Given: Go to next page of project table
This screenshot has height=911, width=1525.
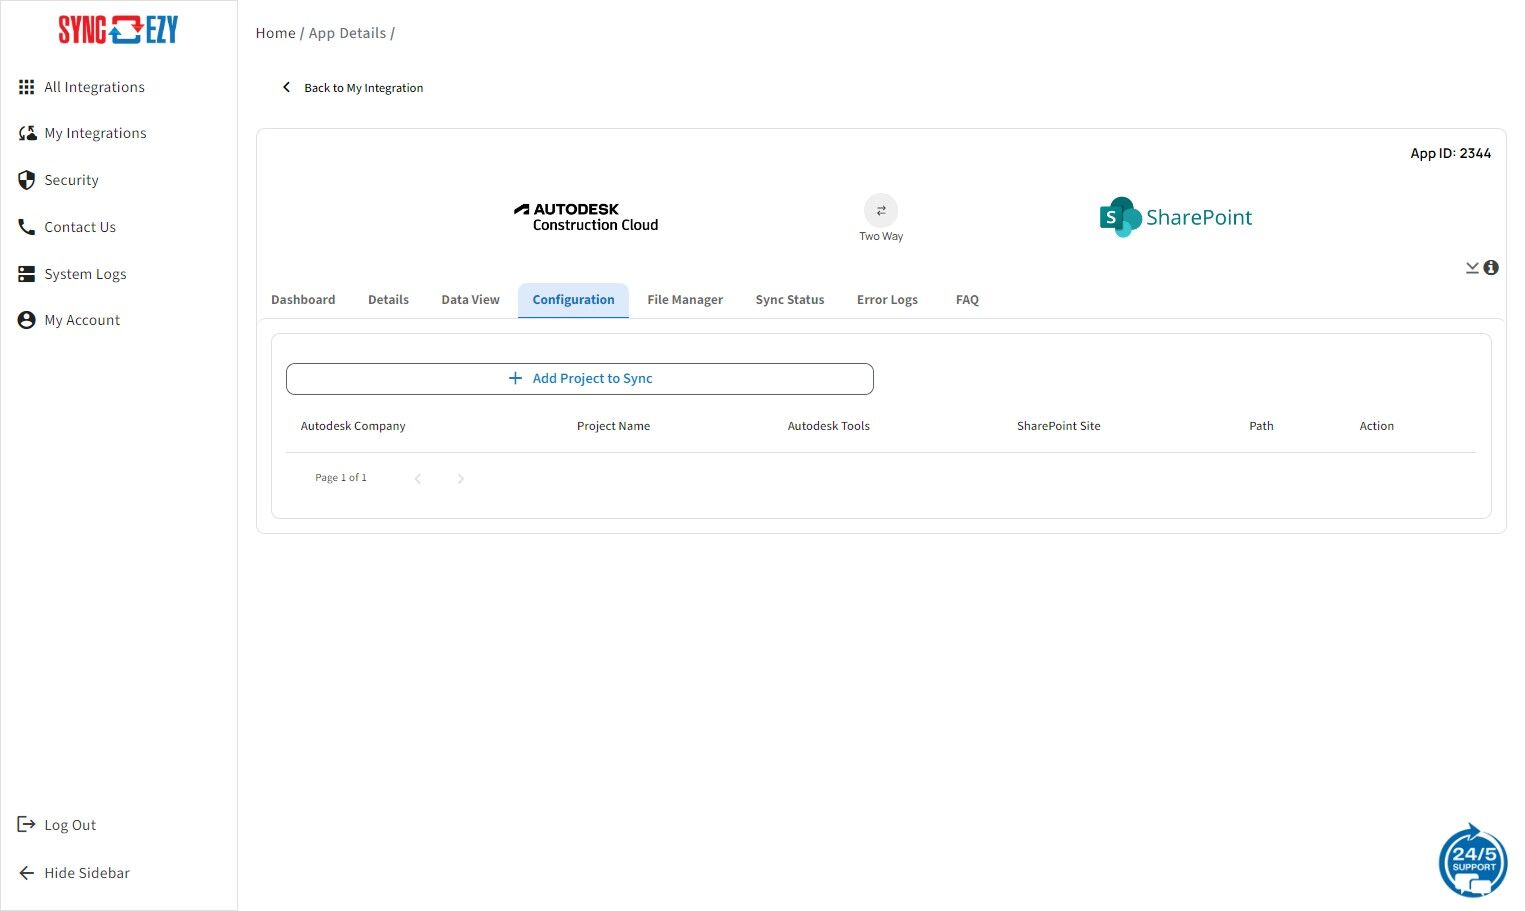Looking at the screenshot, I should [x=460, y=479].
